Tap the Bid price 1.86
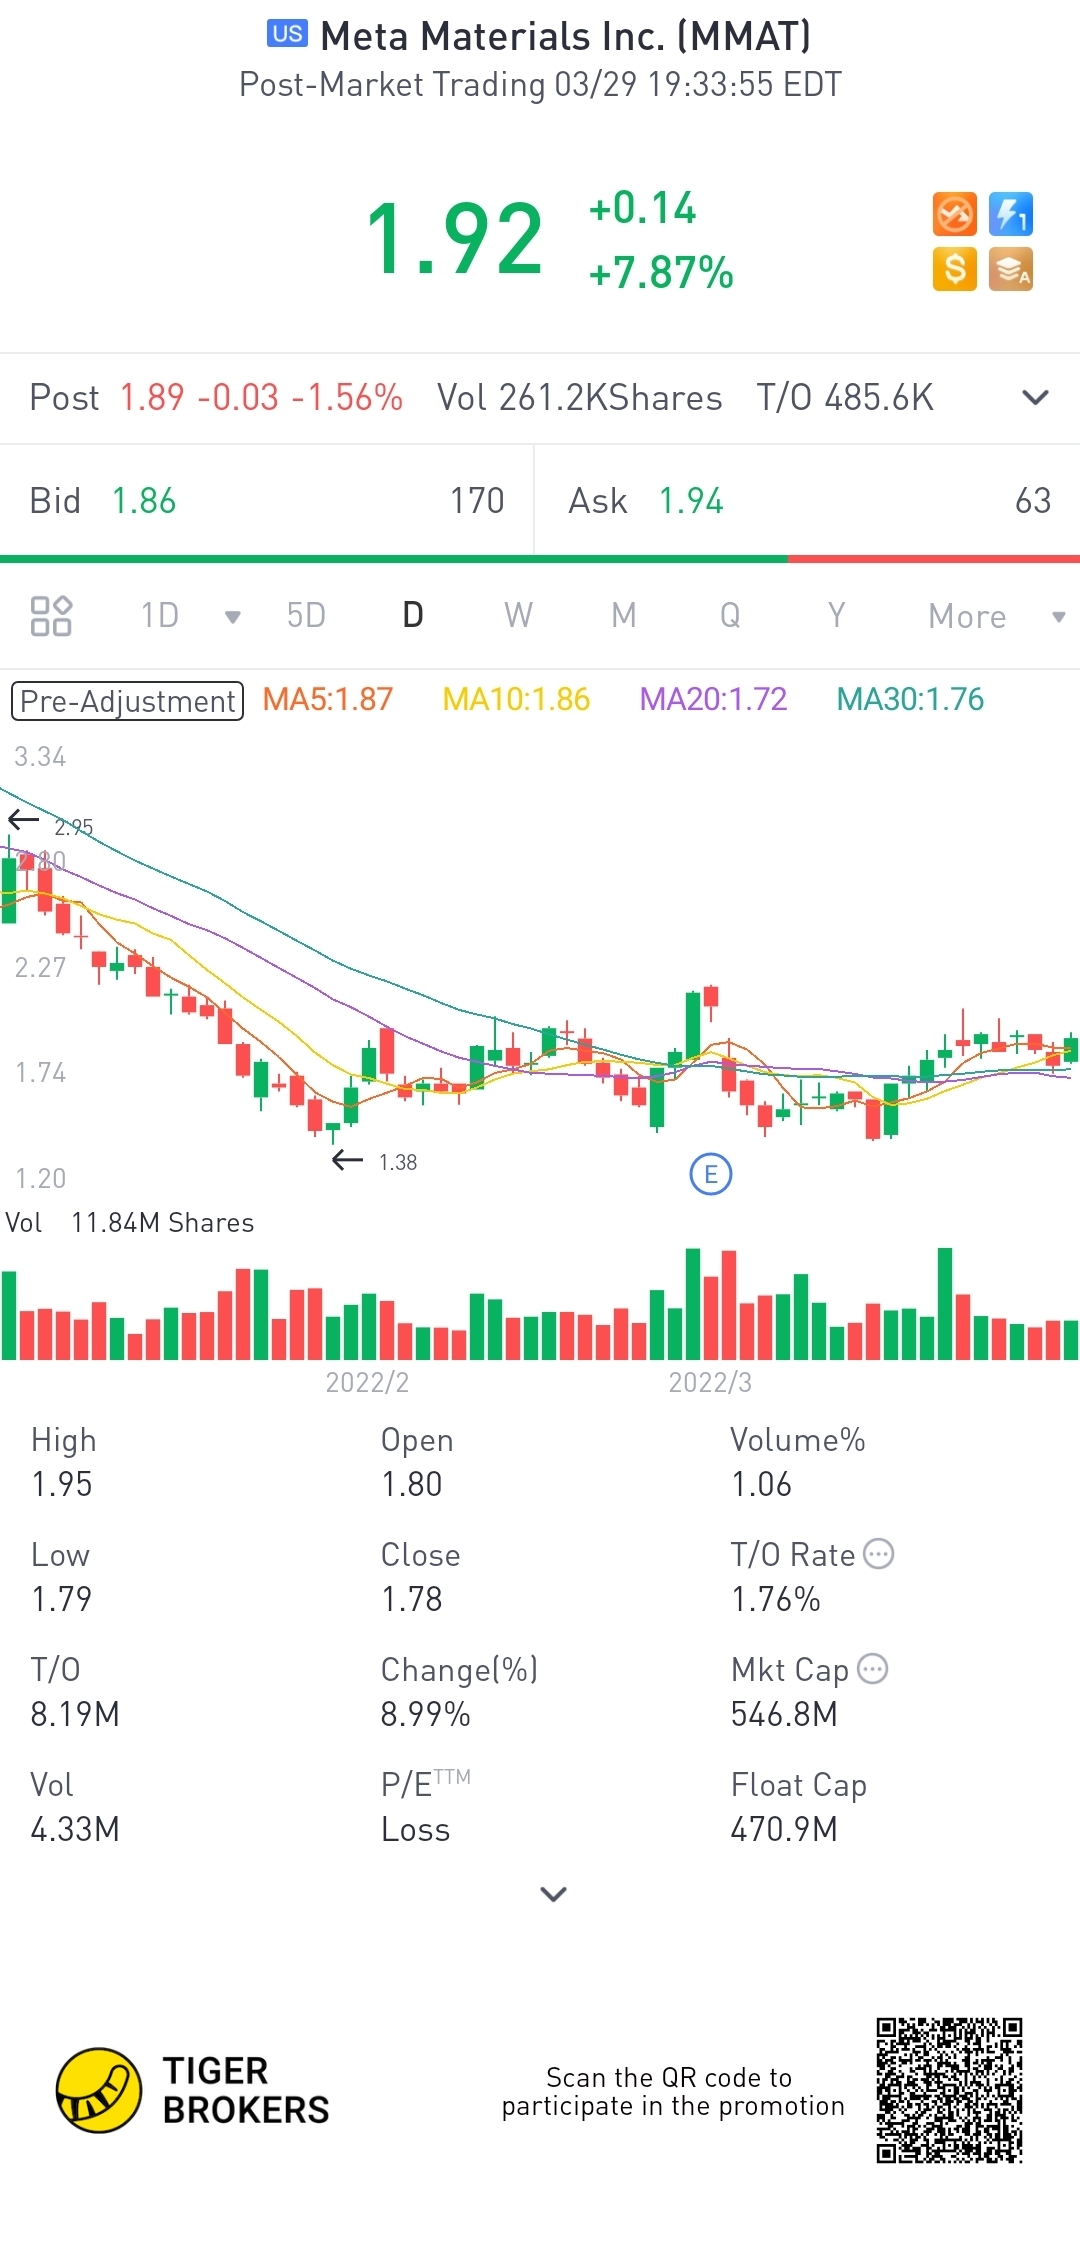The image size is (1080, 2249). click(144, 501)
